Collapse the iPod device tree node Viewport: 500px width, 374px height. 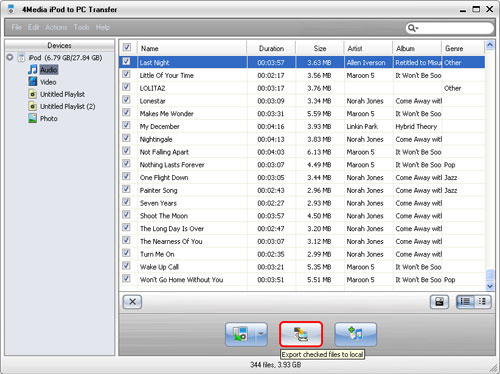pyautogui.click(x=10, y=57)
